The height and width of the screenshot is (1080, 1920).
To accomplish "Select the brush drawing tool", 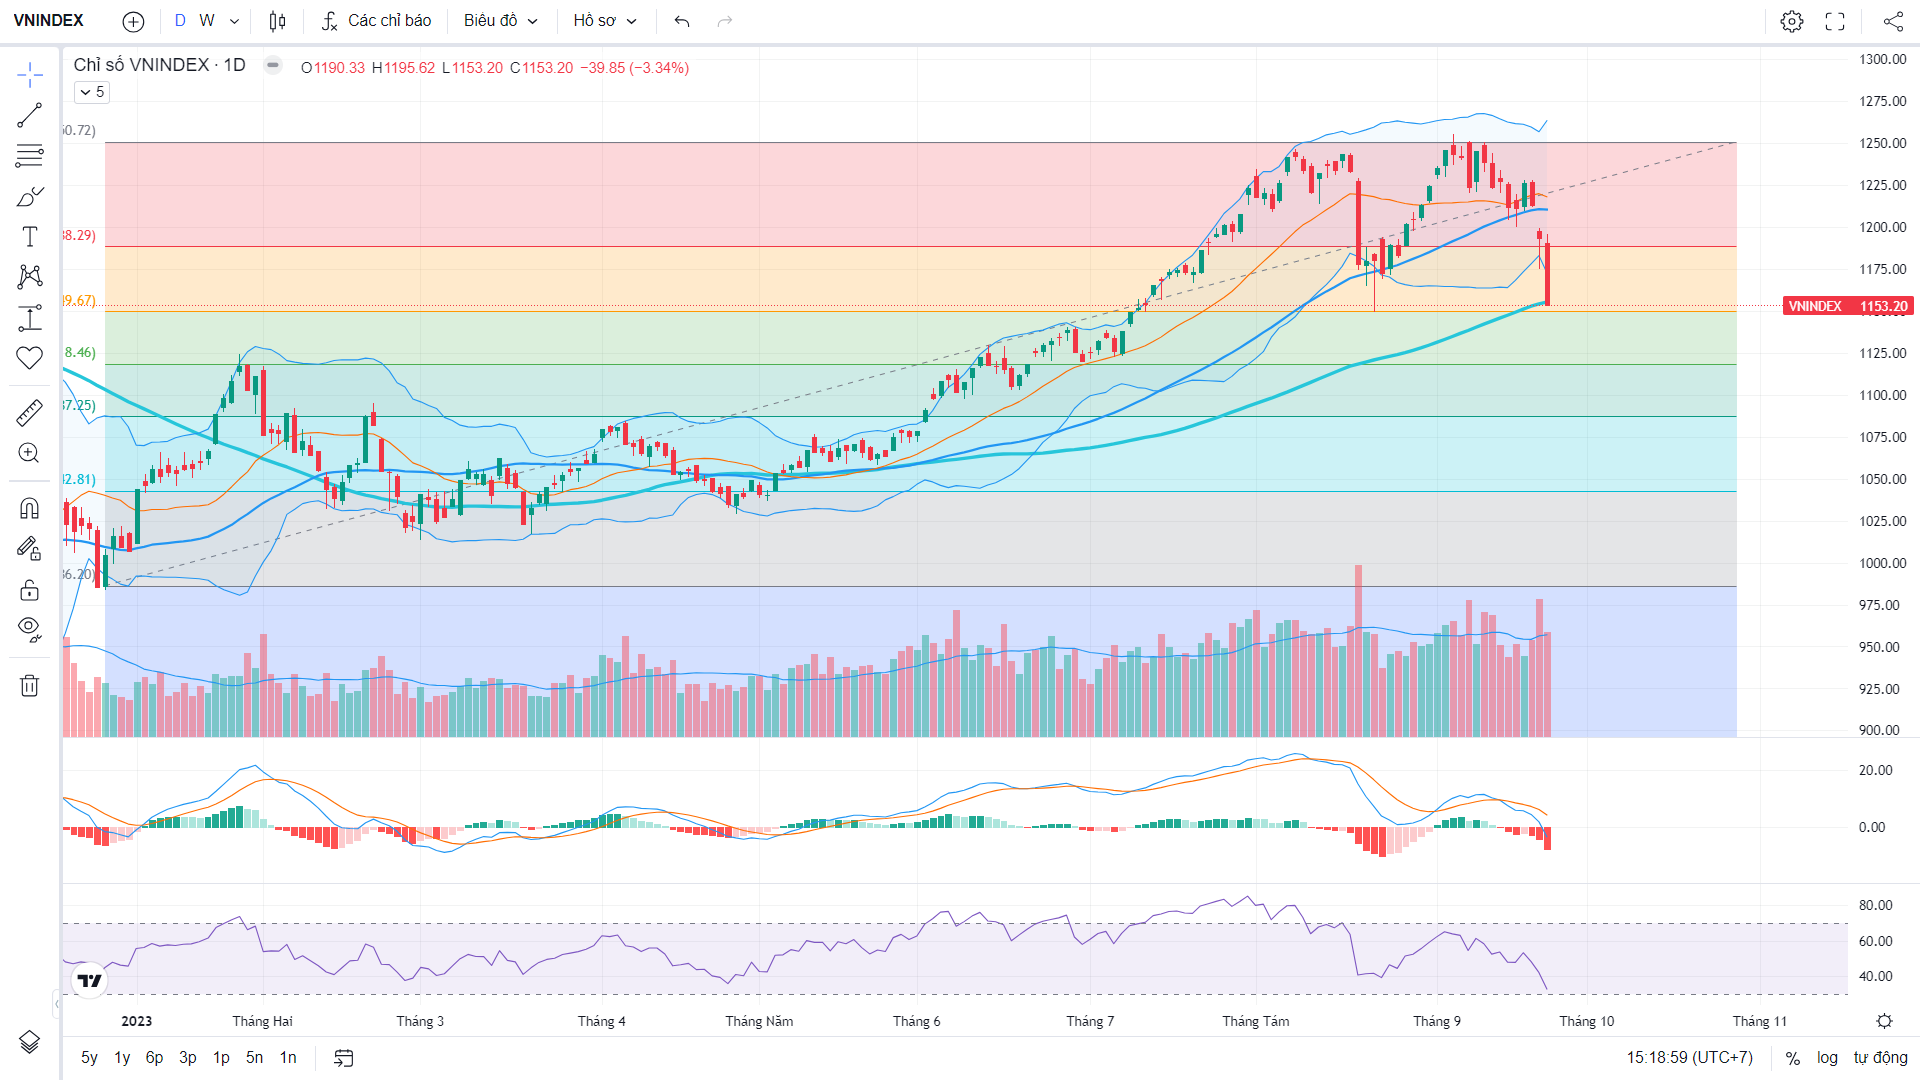I will tap(30, 196).
